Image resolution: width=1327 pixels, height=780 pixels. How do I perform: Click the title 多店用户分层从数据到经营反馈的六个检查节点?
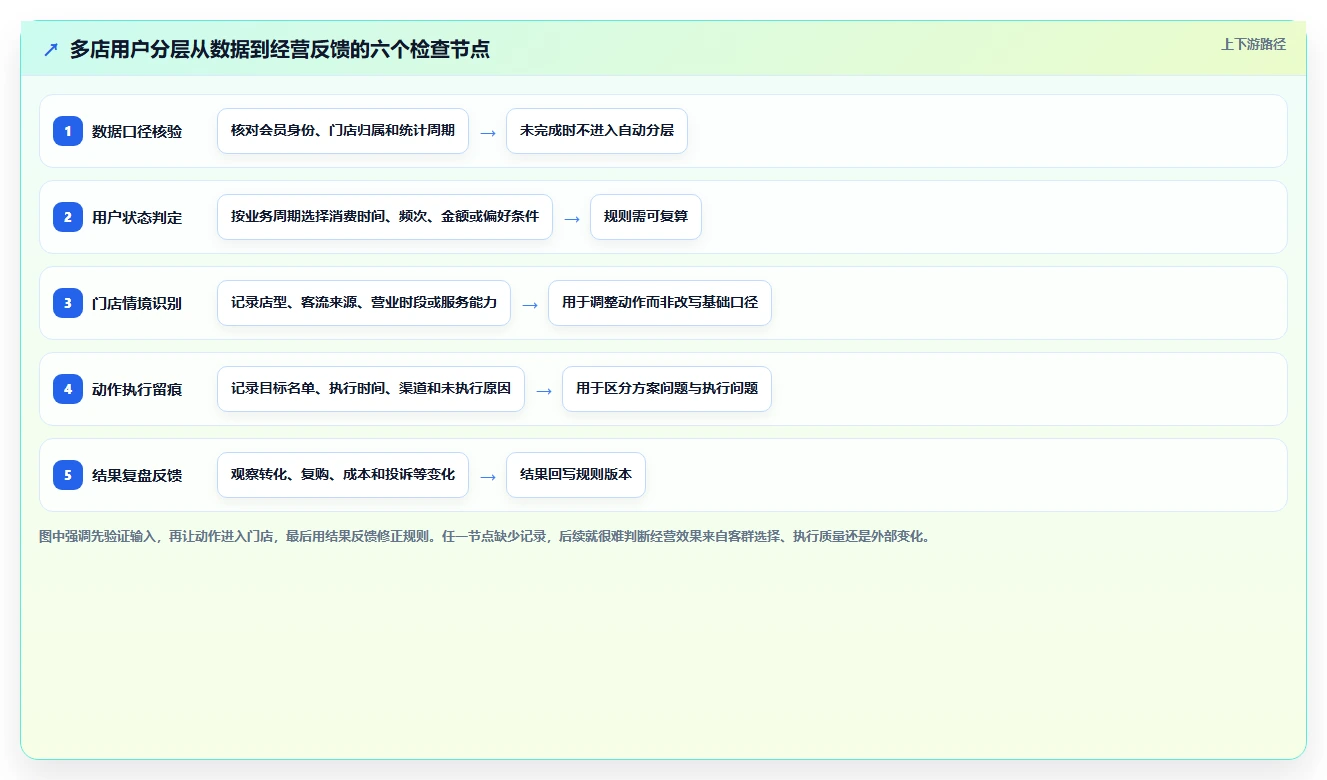[x=280, y=49]
